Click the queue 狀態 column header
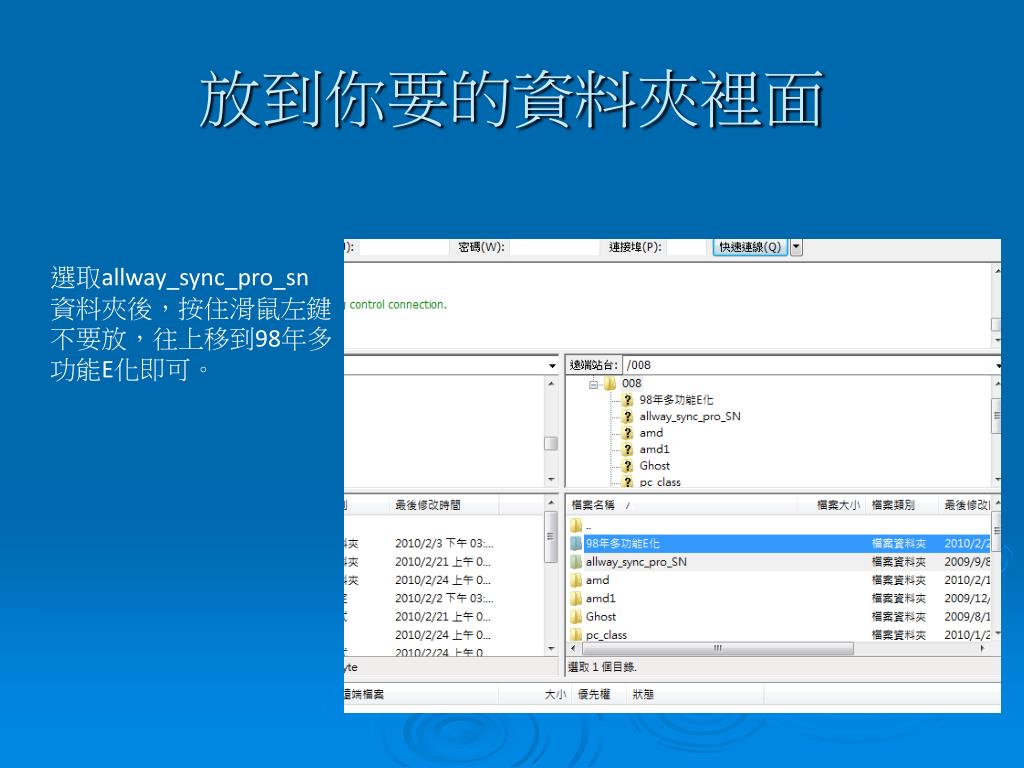 [x=695, y=694]
